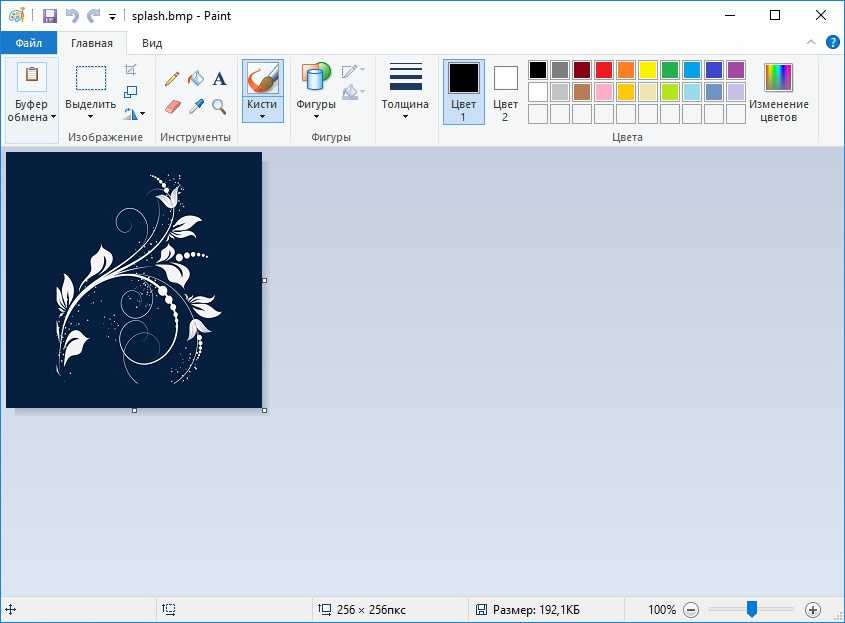Select the Eraser tool
The image size is (845, 623).
172,106
